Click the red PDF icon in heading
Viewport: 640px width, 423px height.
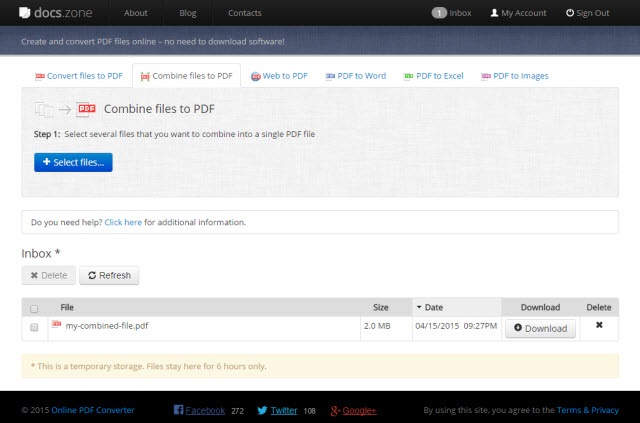(86, 109)
